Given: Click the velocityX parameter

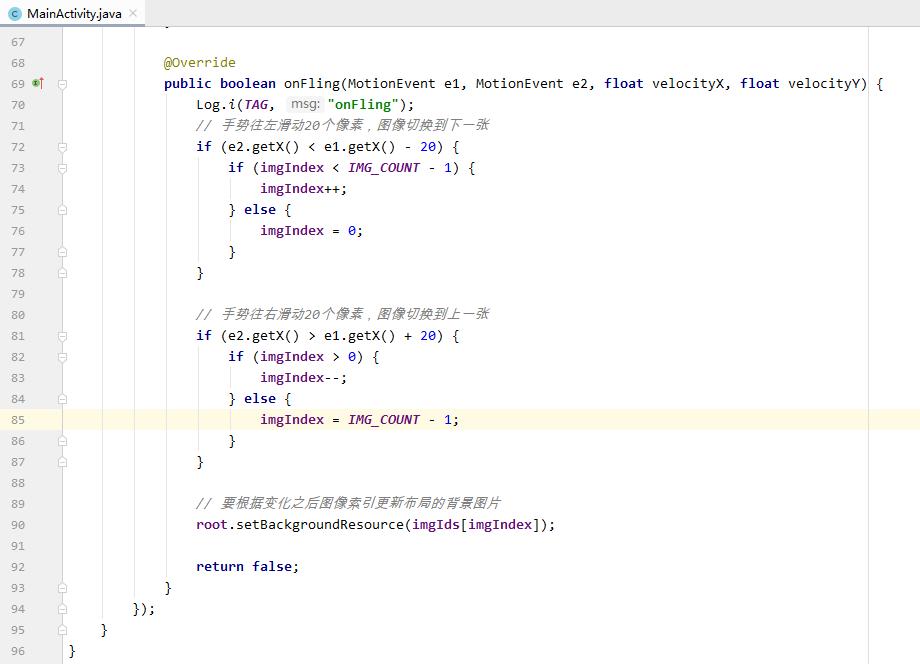Looking at the screenshot, I should pyautogui.click(x=687, y=84).
